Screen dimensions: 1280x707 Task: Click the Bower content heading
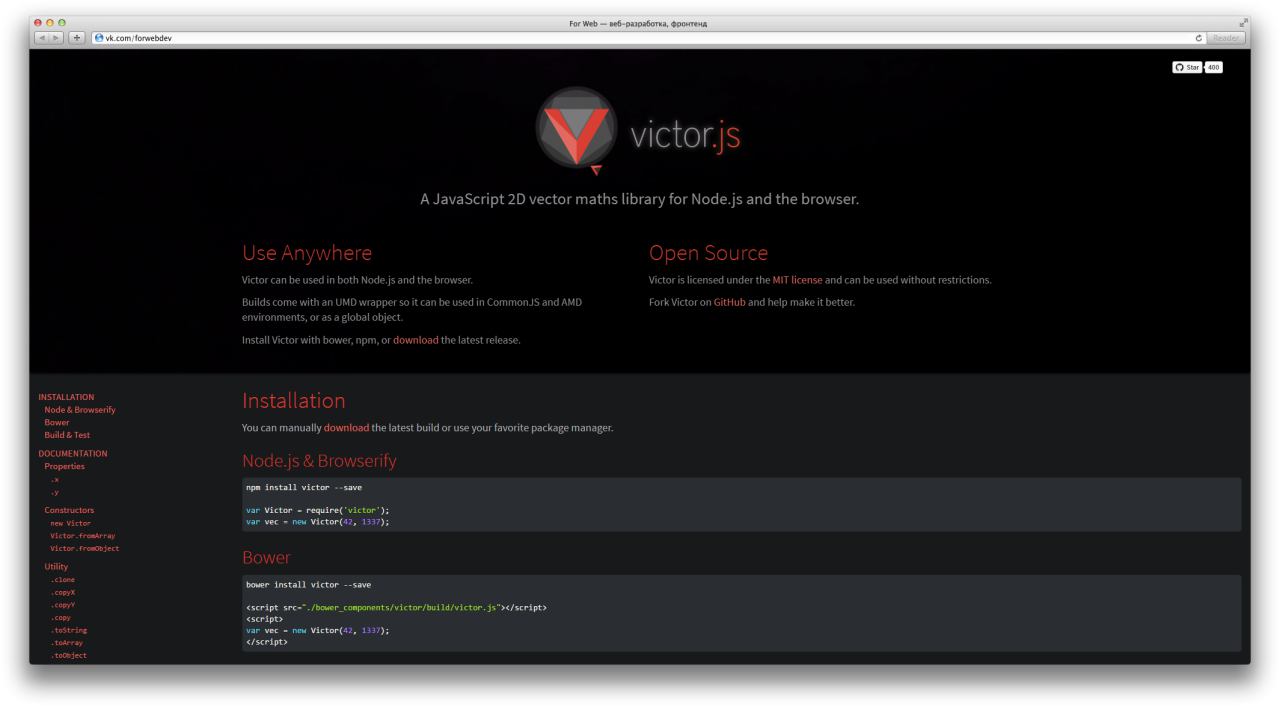(x=266, y=557)
